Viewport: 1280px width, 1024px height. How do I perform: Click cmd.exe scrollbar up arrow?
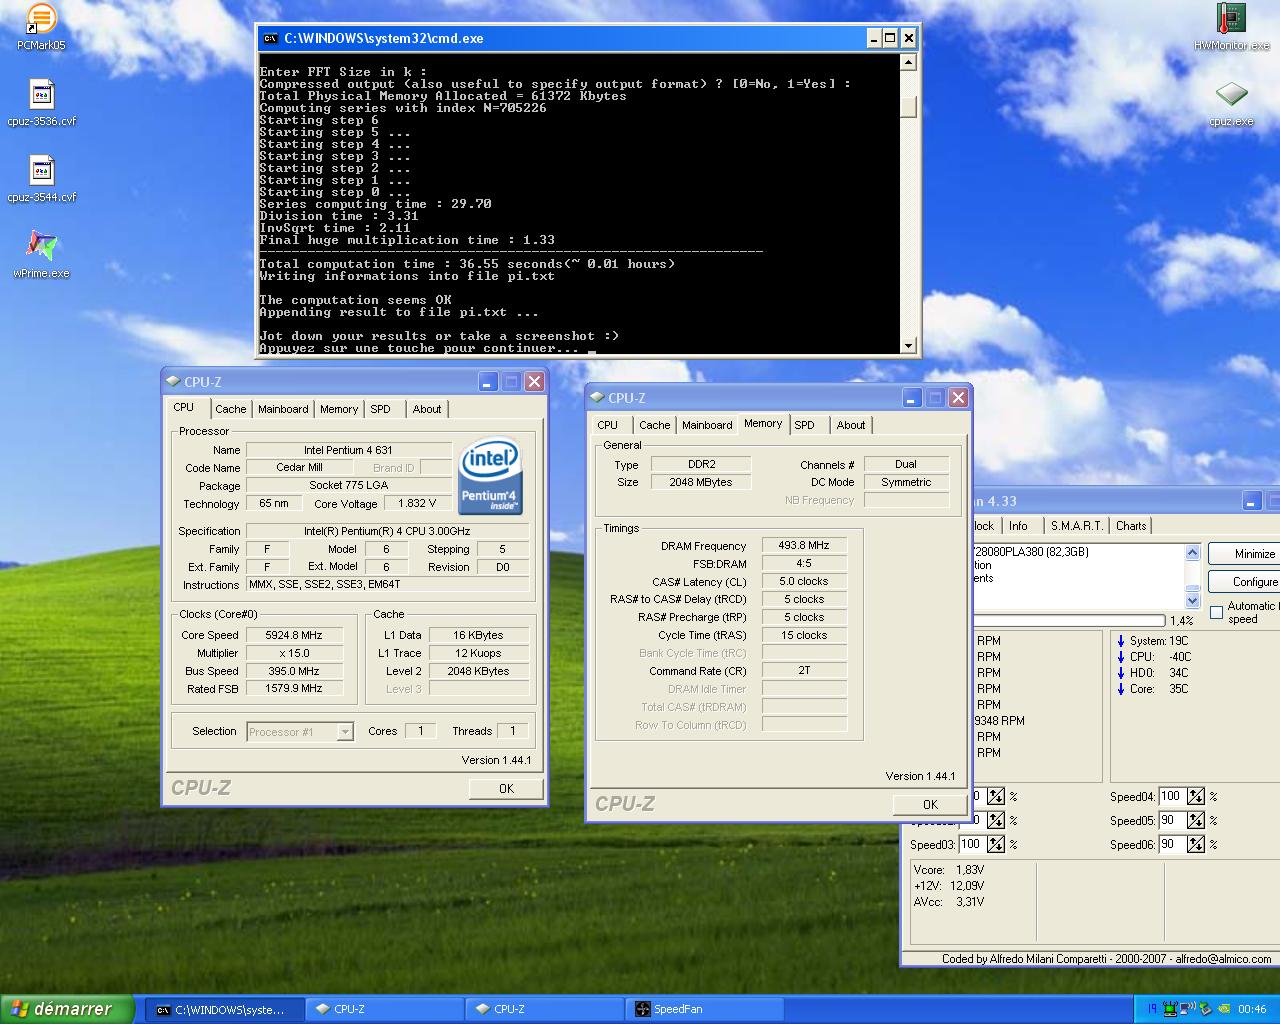pyautogui.click(x=908, y=62)
